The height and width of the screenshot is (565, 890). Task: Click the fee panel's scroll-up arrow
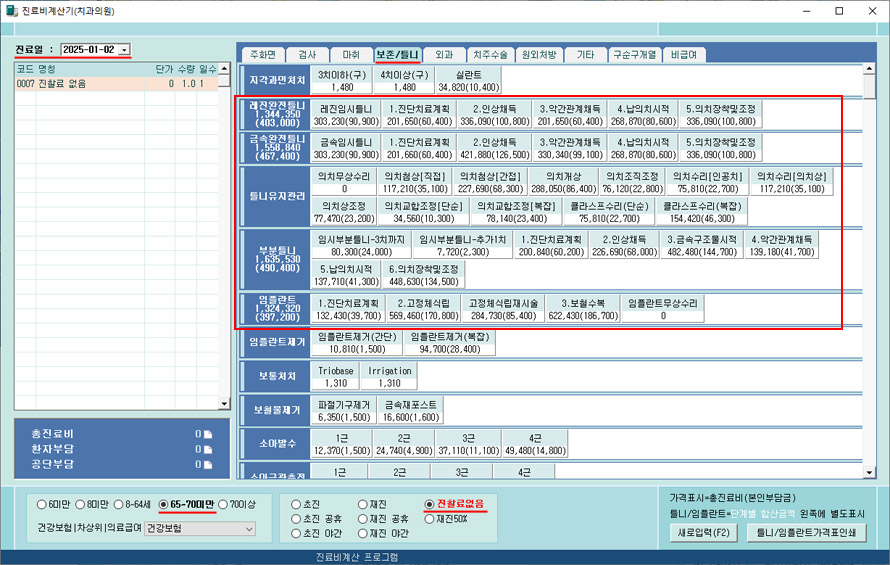[x=868, y=72]
